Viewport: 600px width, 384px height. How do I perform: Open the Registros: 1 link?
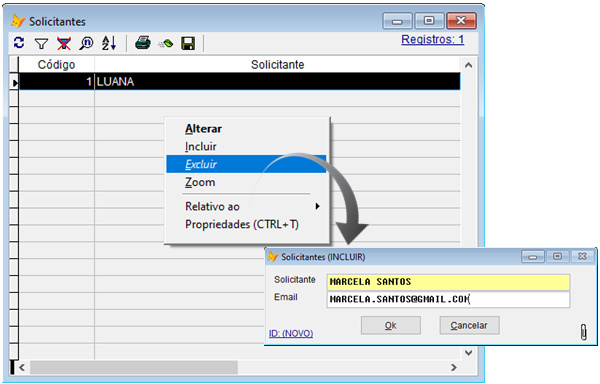pos(432,39)
